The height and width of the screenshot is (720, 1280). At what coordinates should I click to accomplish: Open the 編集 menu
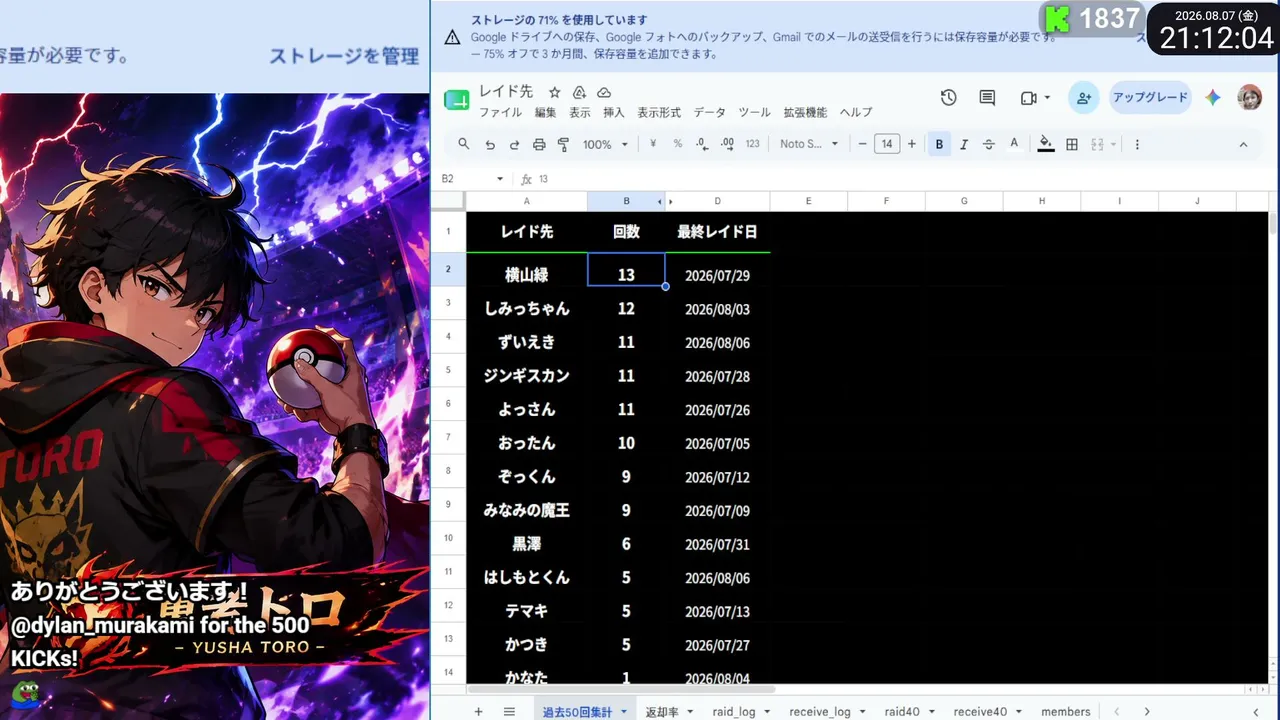(545, 112)
